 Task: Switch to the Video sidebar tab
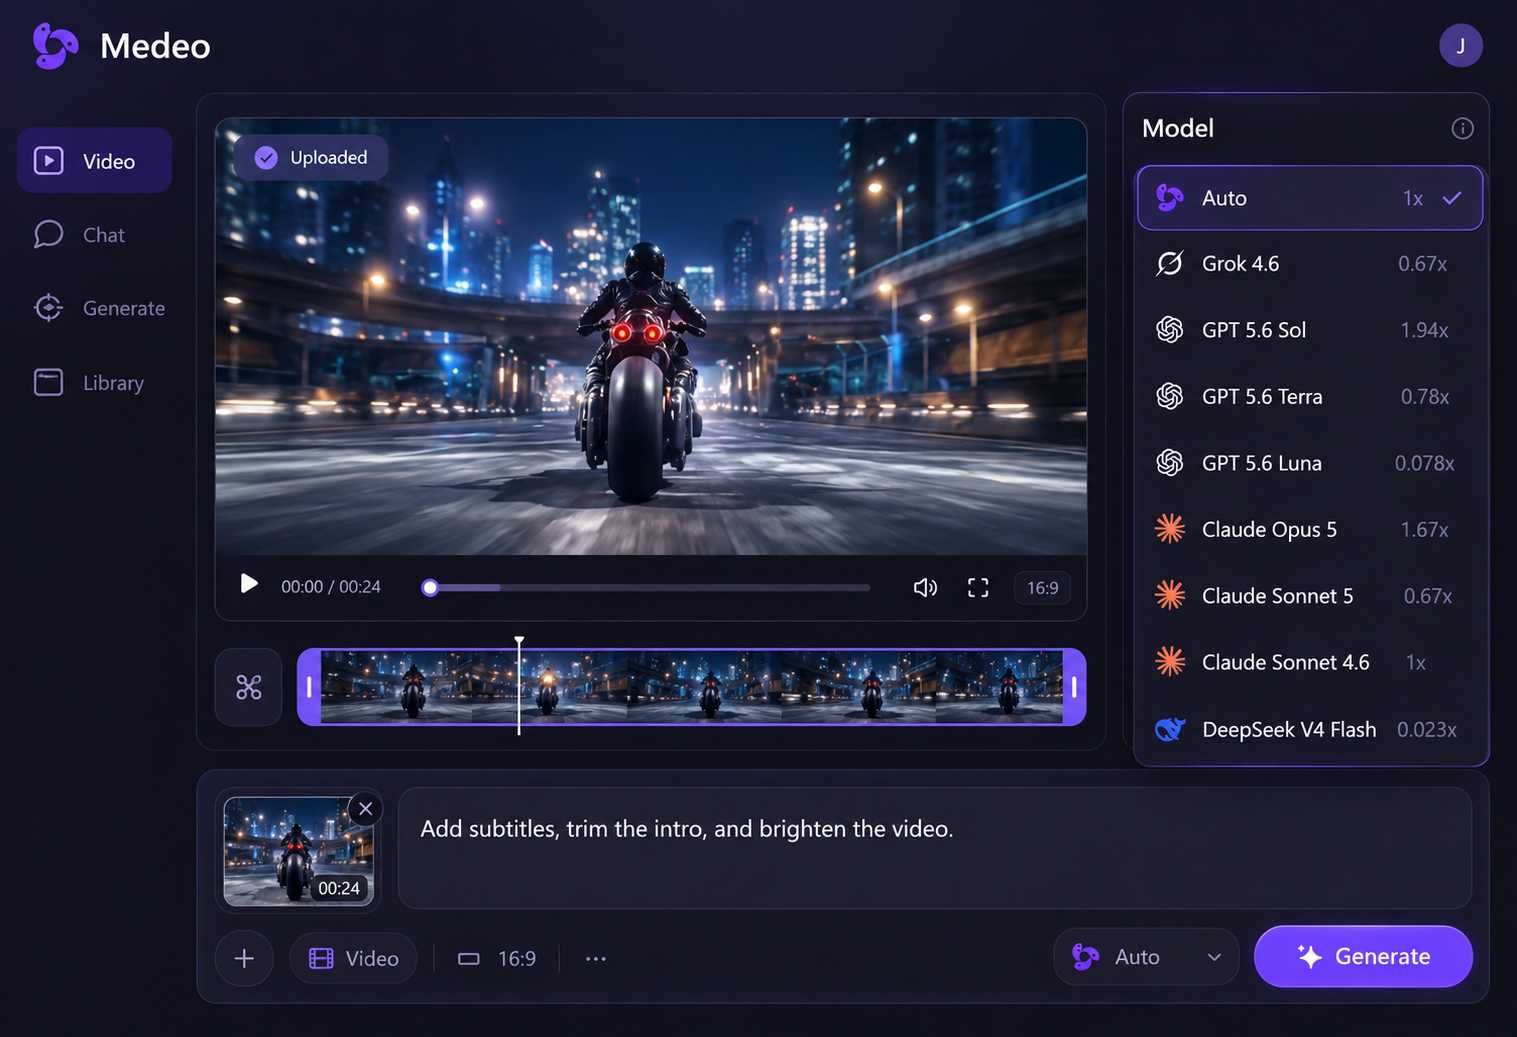pyautogui.click(x=94, y=160)
